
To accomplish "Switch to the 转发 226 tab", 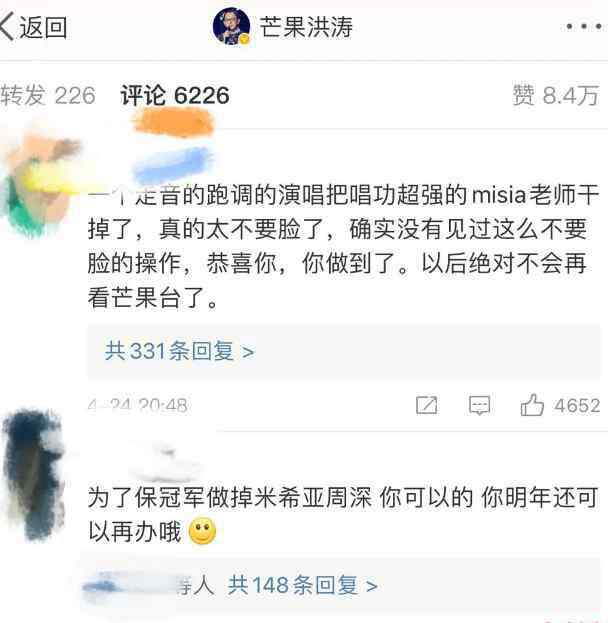I will tap(48, 95).
